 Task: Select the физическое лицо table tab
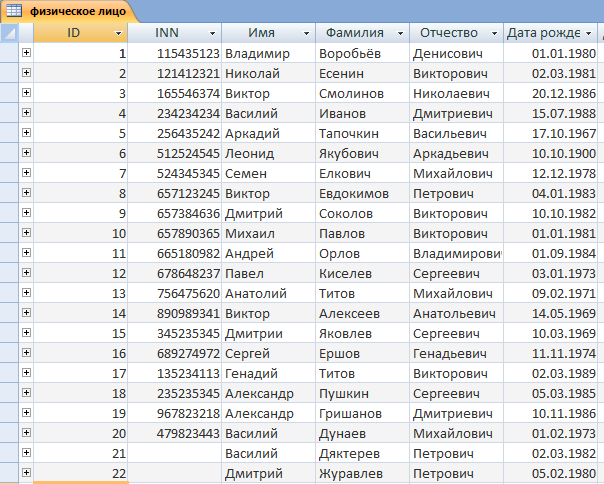pyautogui.click(x=69, y=11)
